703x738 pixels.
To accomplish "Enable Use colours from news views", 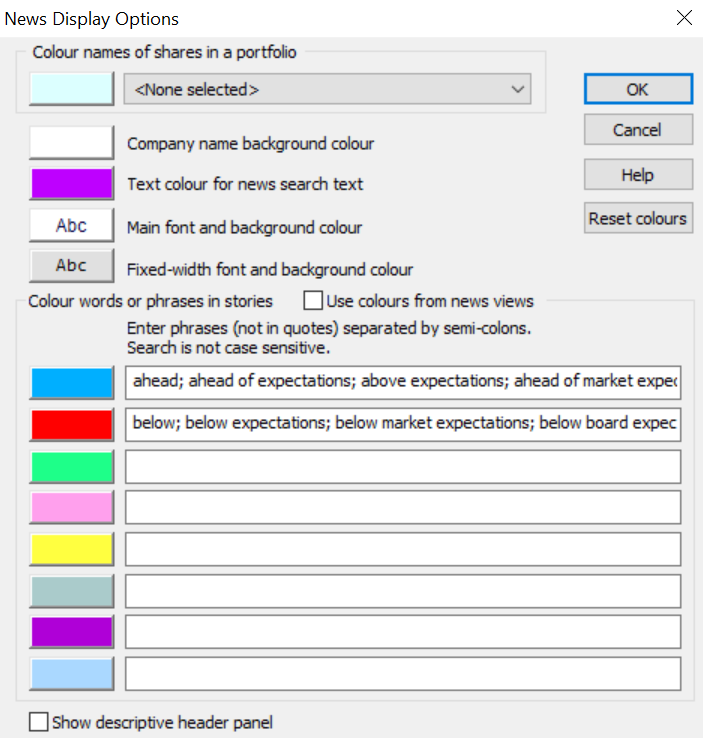I will pos(313,300).
